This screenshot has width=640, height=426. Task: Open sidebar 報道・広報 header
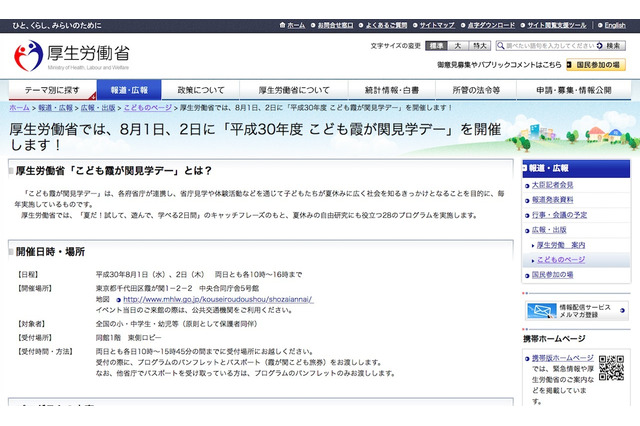tap(576, 169)
